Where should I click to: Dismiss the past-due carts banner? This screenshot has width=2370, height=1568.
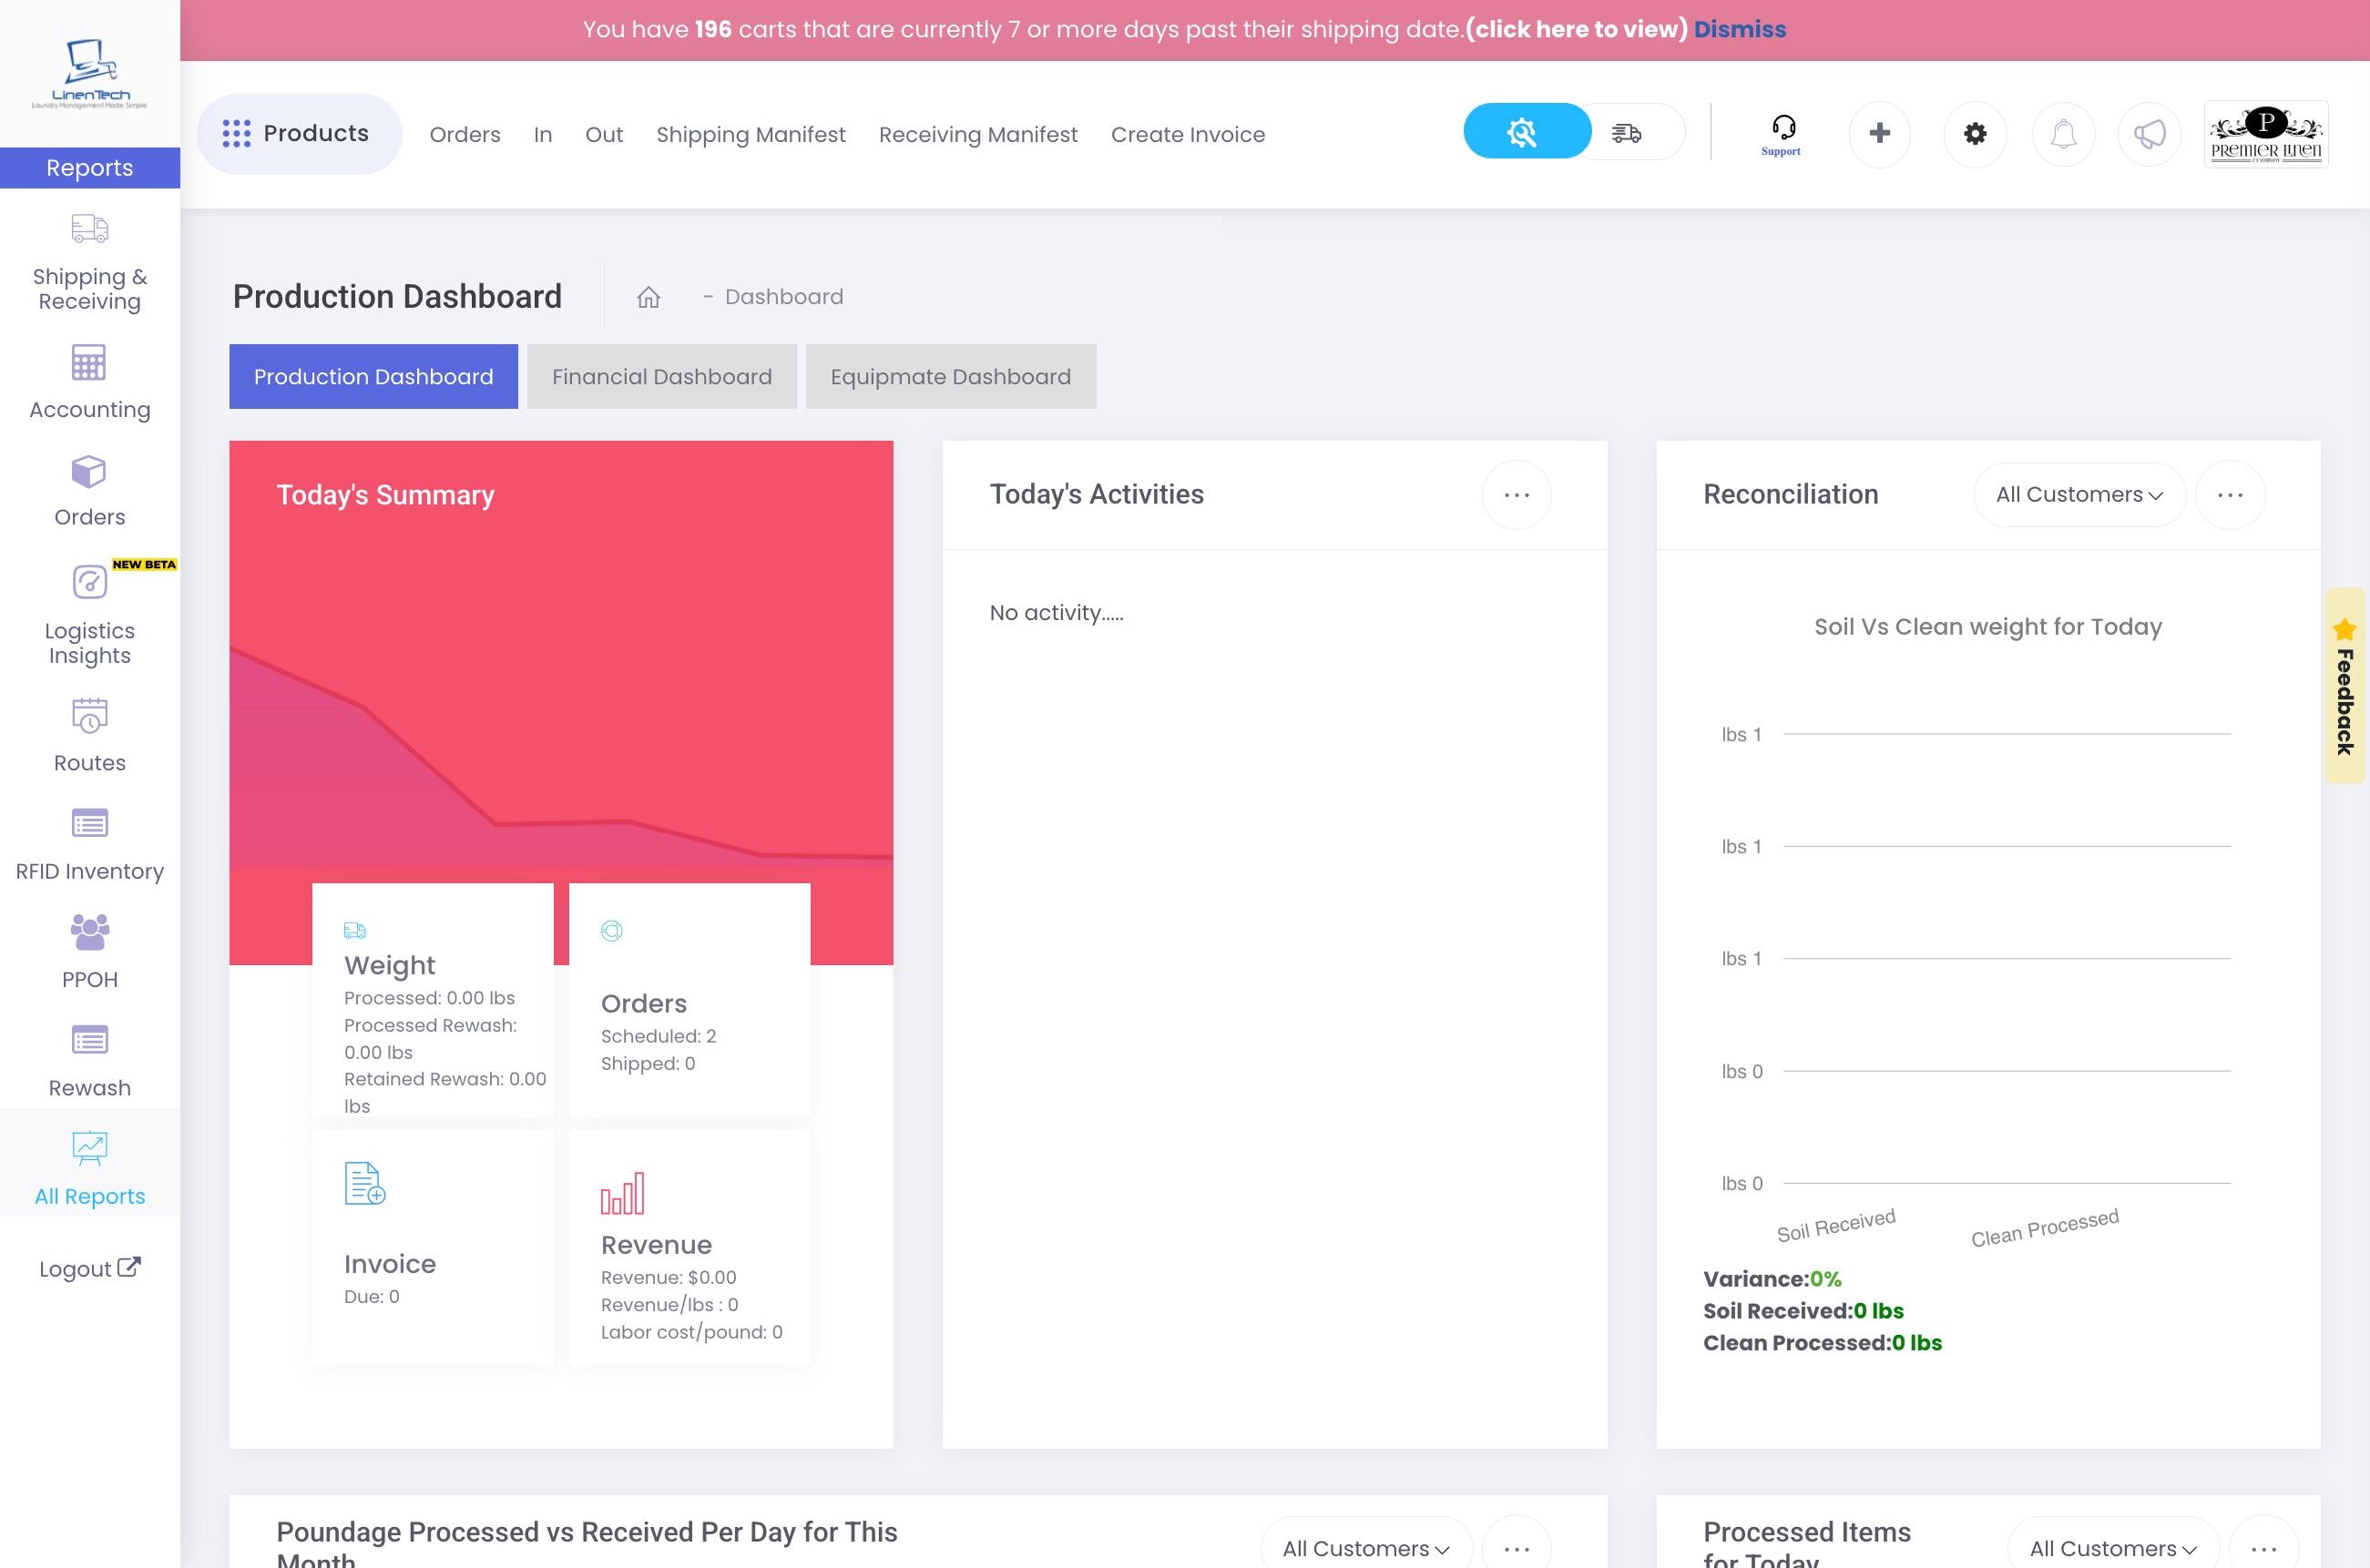[1739, 29]
